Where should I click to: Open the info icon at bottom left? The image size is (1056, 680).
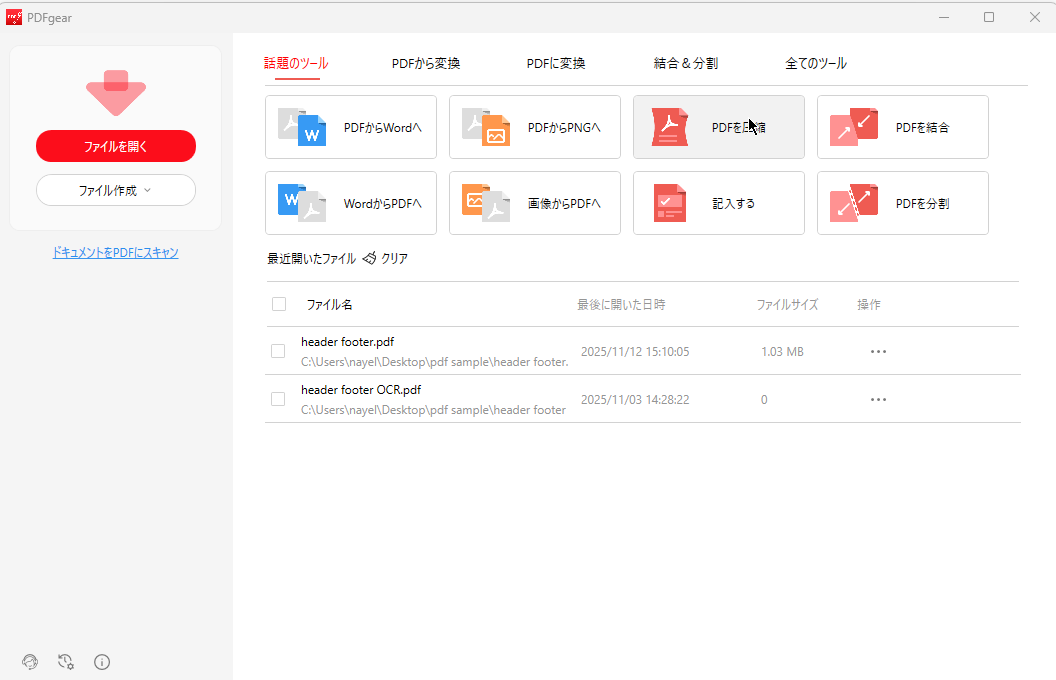101,661
